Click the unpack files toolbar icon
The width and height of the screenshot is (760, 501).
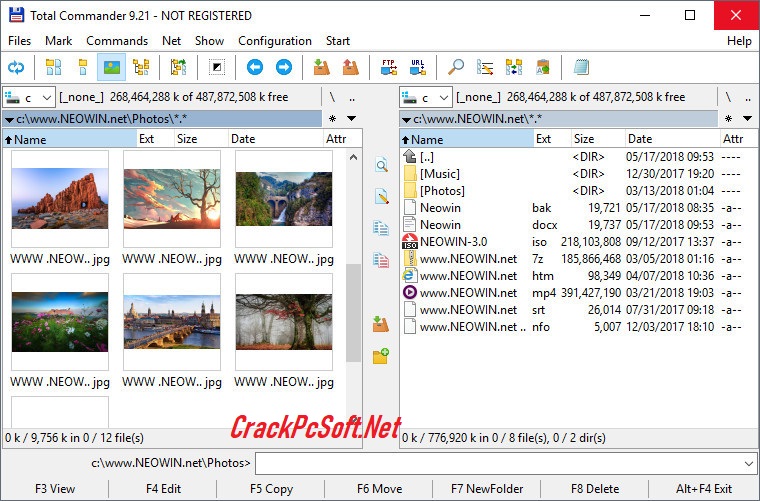click(350, 67)
